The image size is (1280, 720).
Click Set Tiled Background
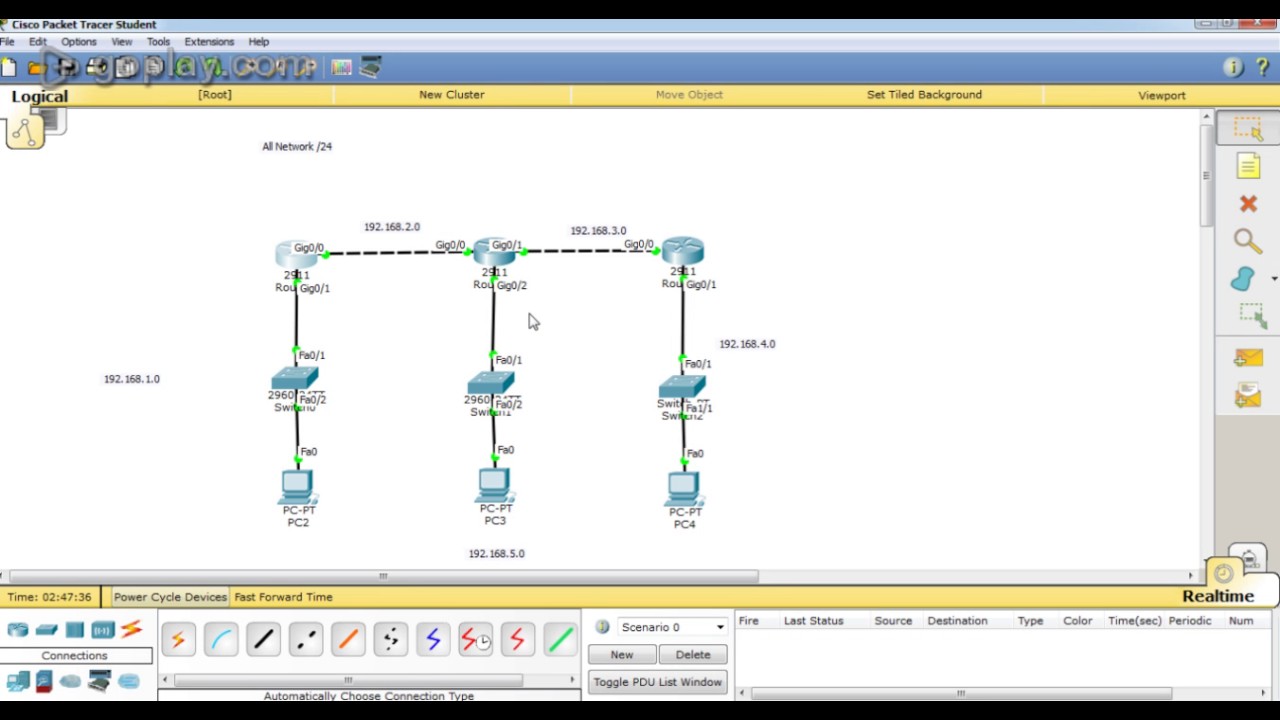click(x=924, y=95)
